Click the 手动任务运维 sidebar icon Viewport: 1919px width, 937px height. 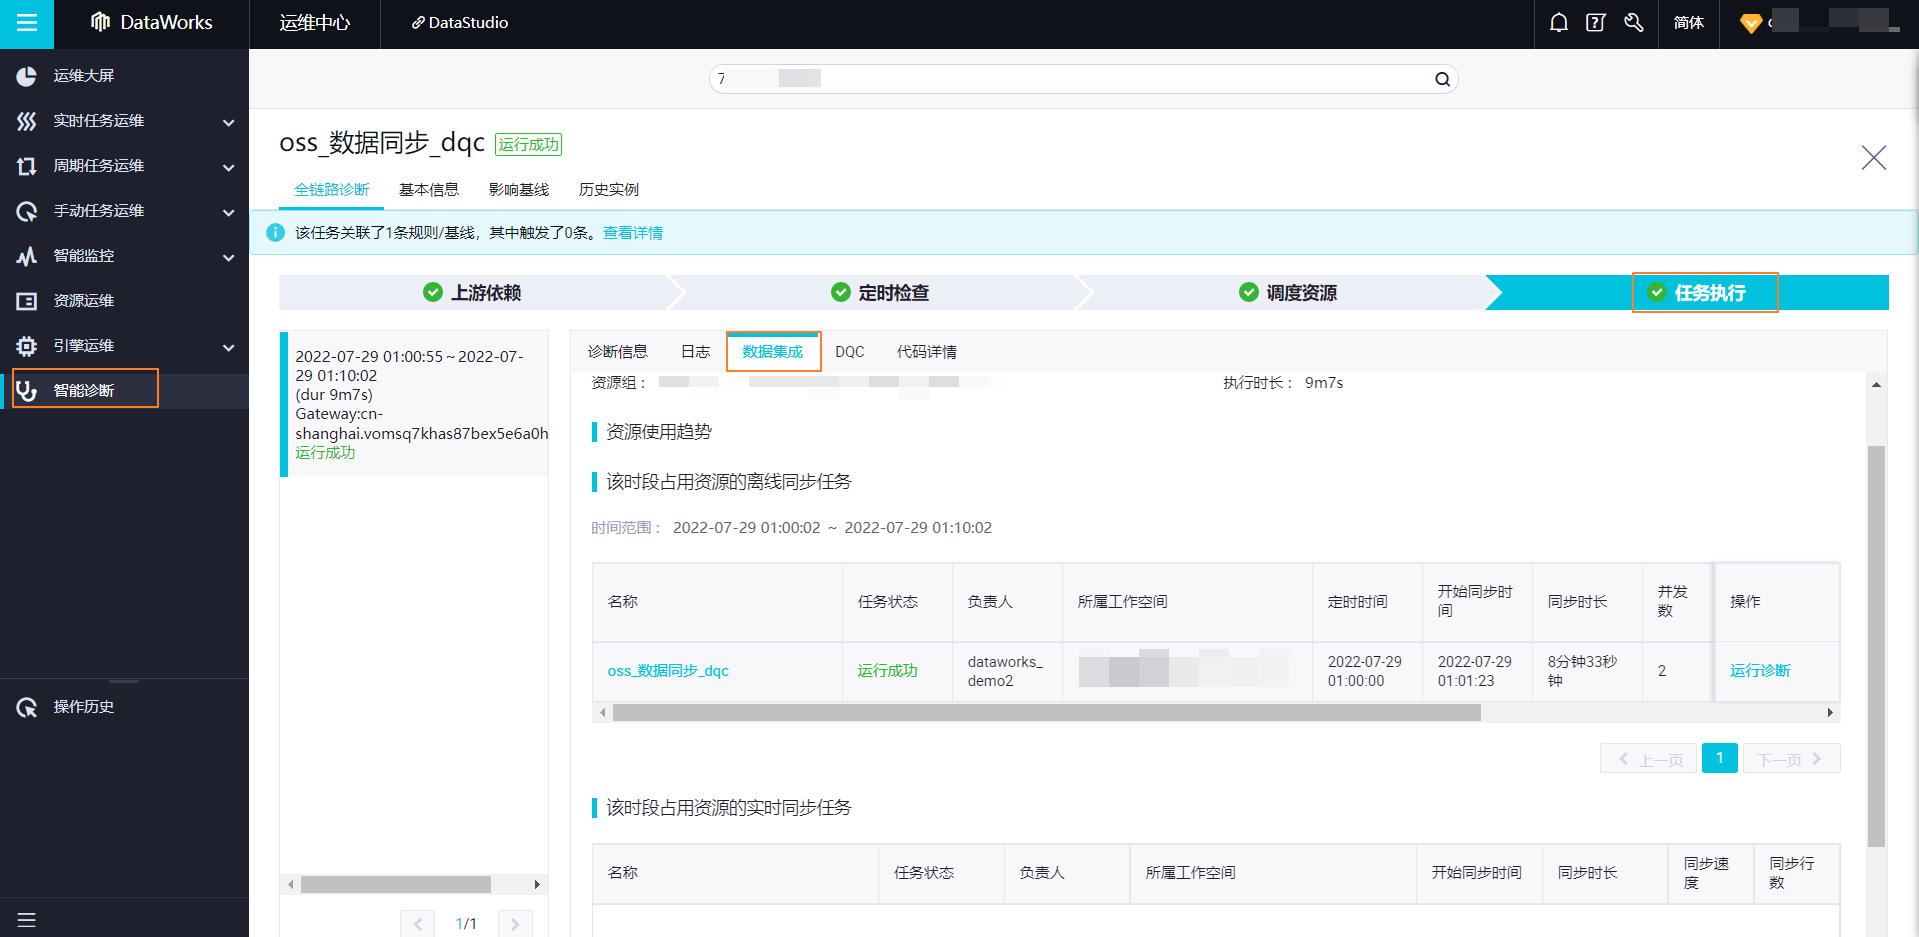pyautogui.click(x=27, y=211)
